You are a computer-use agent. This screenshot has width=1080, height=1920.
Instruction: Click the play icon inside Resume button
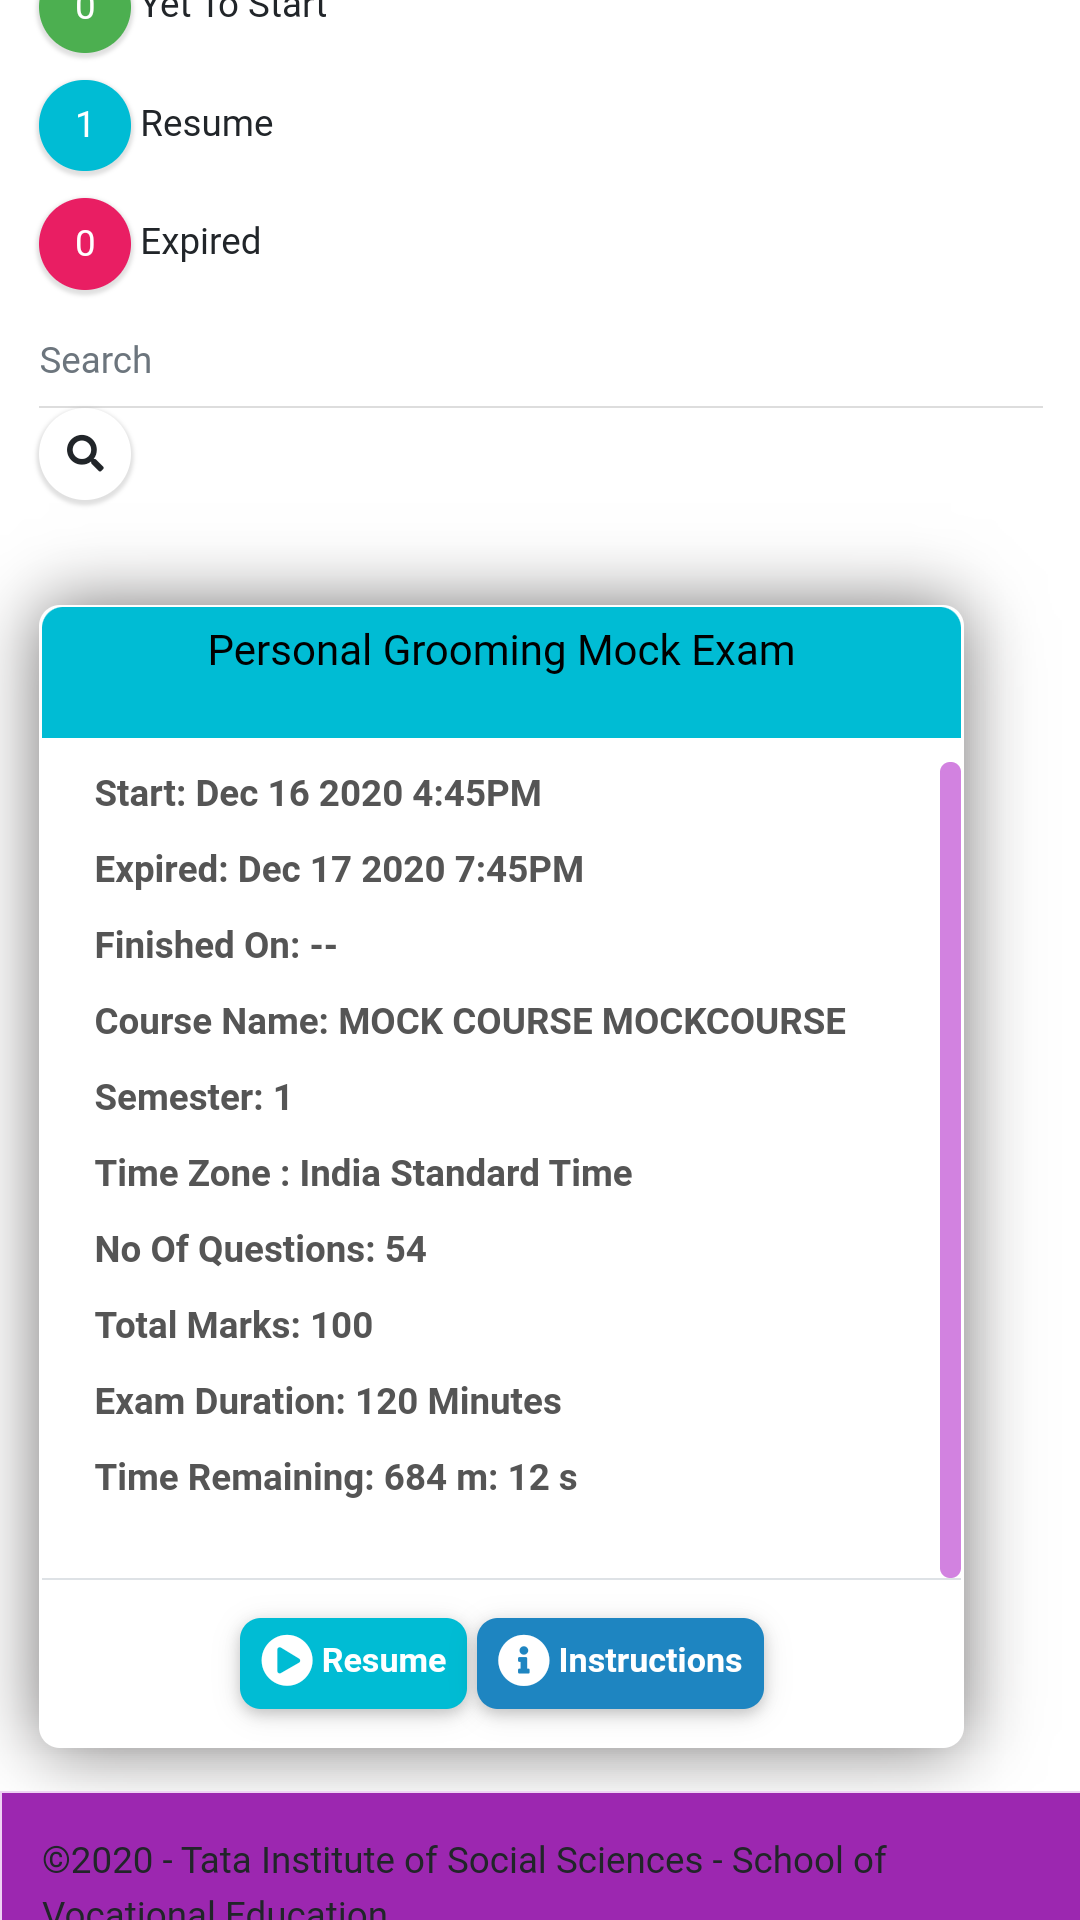(x=287, y=1661)
